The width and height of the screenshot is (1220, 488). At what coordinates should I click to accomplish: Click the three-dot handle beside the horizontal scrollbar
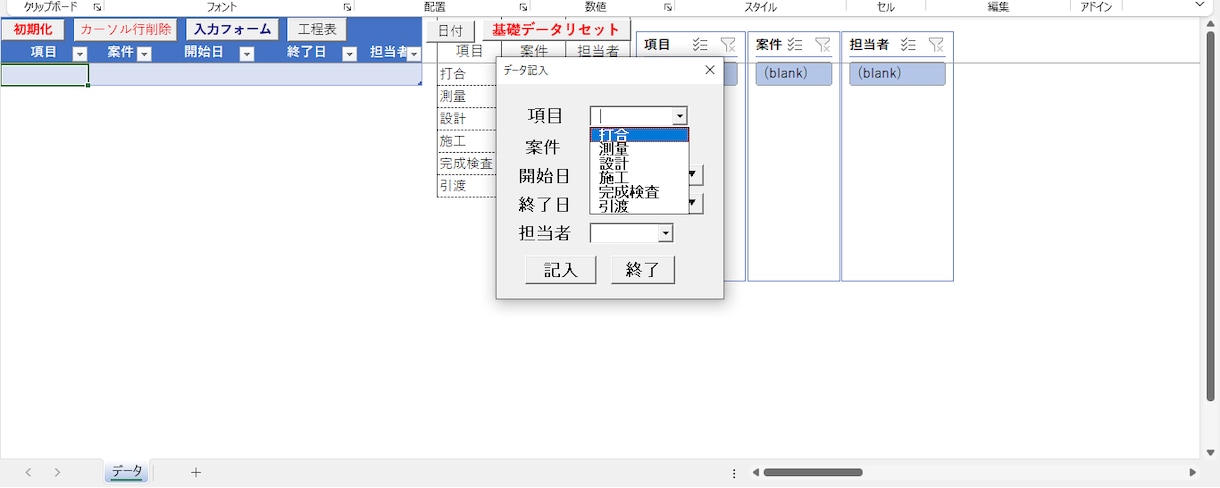(734, 473)
